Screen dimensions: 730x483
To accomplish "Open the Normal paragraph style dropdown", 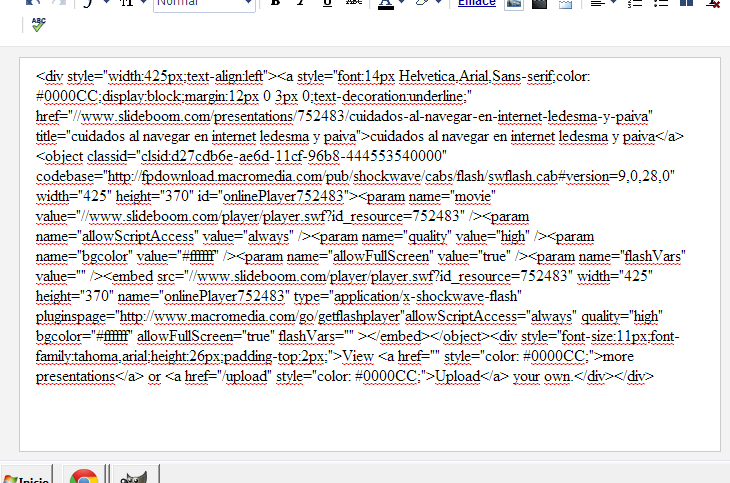I will point(204,4).
